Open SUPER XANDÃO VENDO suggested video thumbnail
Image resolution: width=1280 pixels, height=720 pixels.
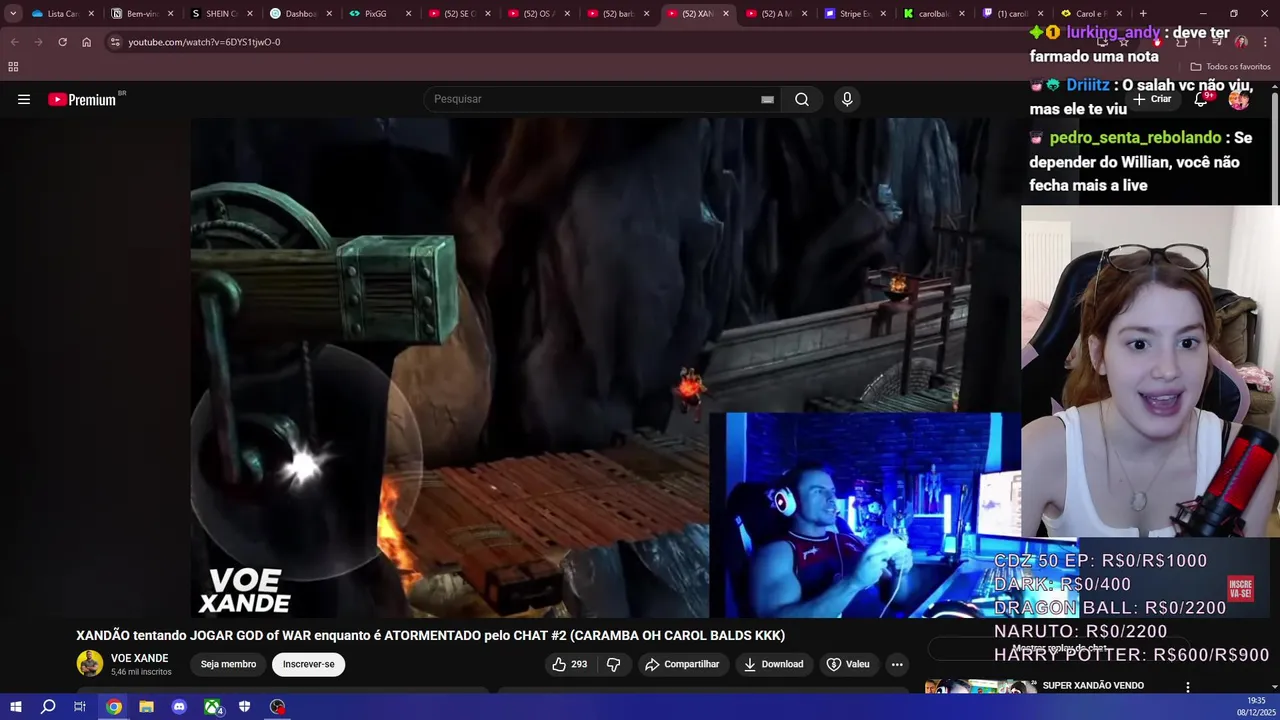tap(980, 687)
